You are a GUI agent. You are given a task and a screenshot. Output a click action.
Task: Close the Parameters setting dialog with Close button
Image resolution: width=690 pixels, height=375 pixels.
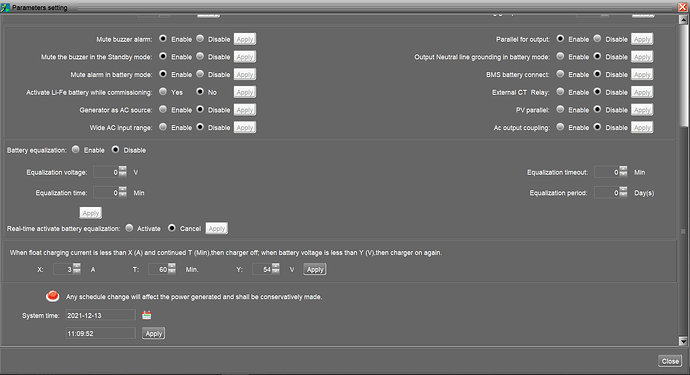[x=670, y=361]
